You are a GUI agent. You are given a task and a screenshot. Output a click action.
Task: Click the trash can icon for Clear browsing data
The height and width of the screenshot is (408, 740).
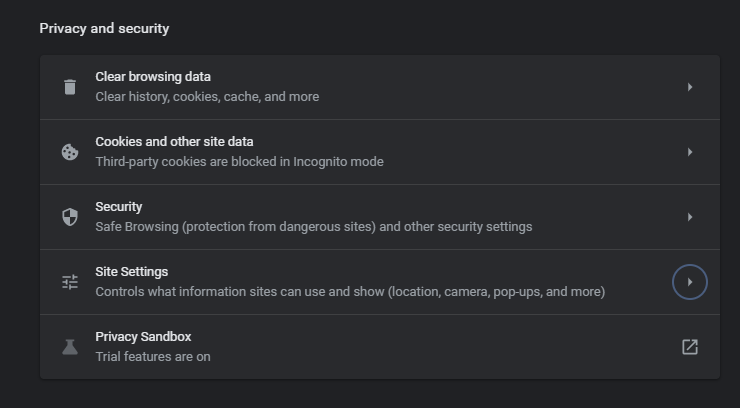pyautogui.click(x=69, y=87)
